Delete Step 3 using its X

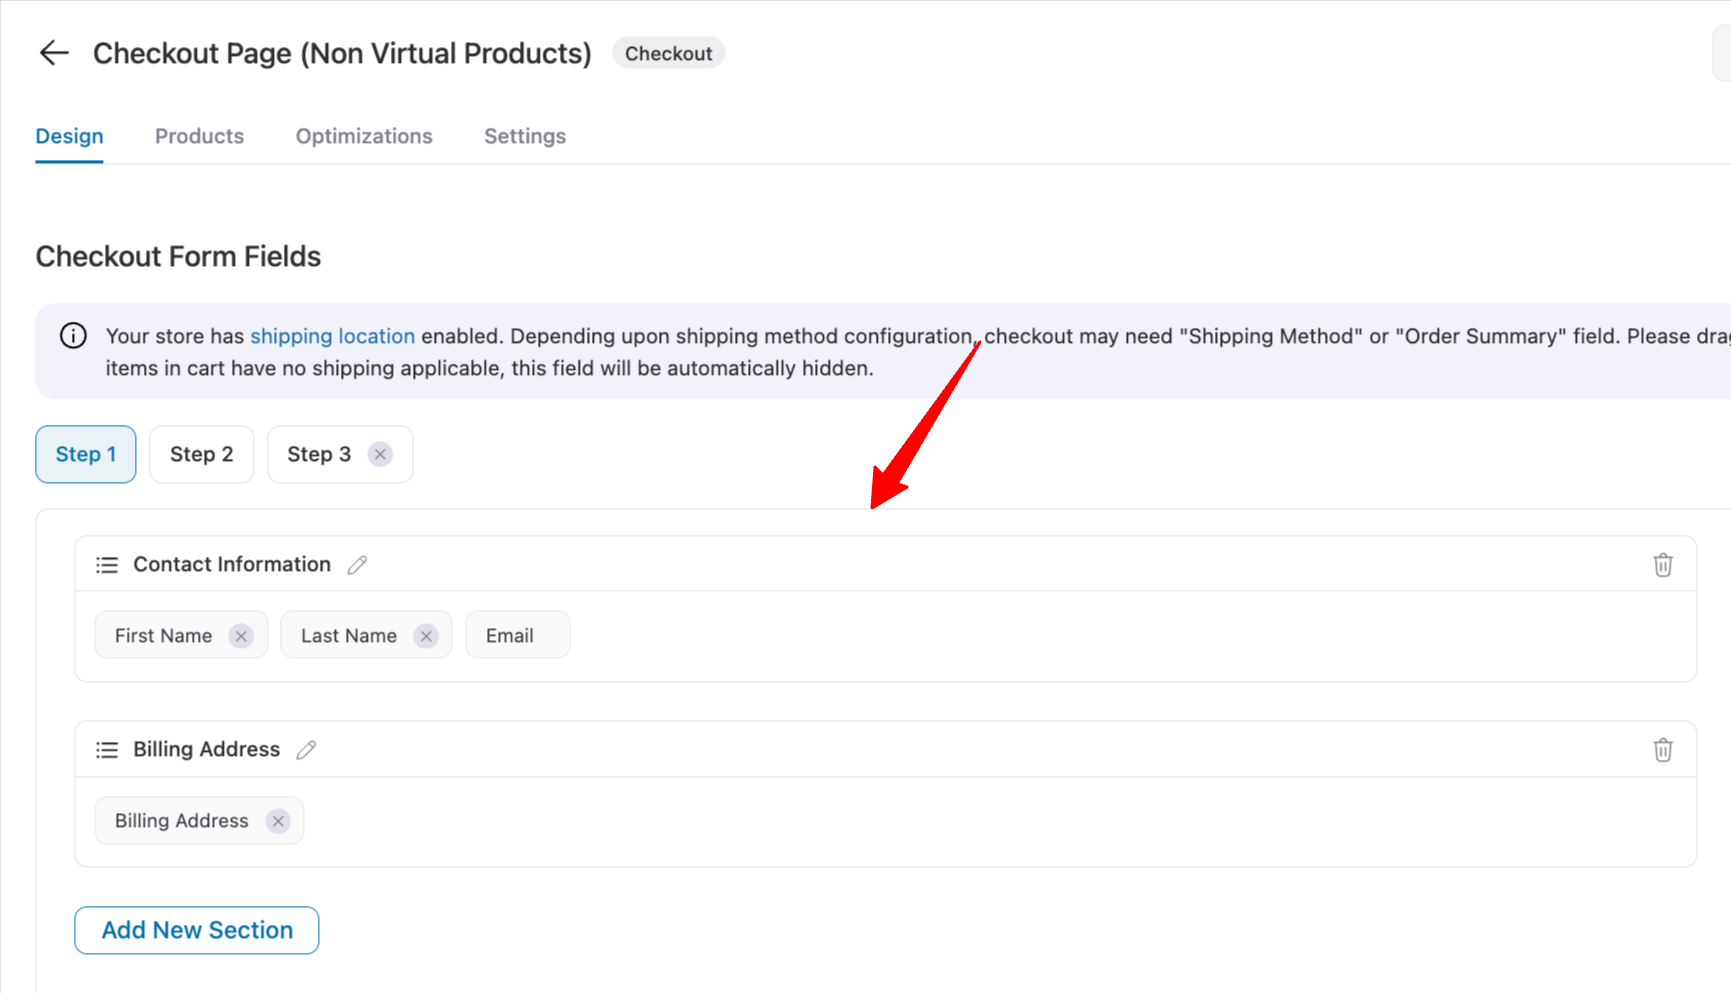click(380, 455)
